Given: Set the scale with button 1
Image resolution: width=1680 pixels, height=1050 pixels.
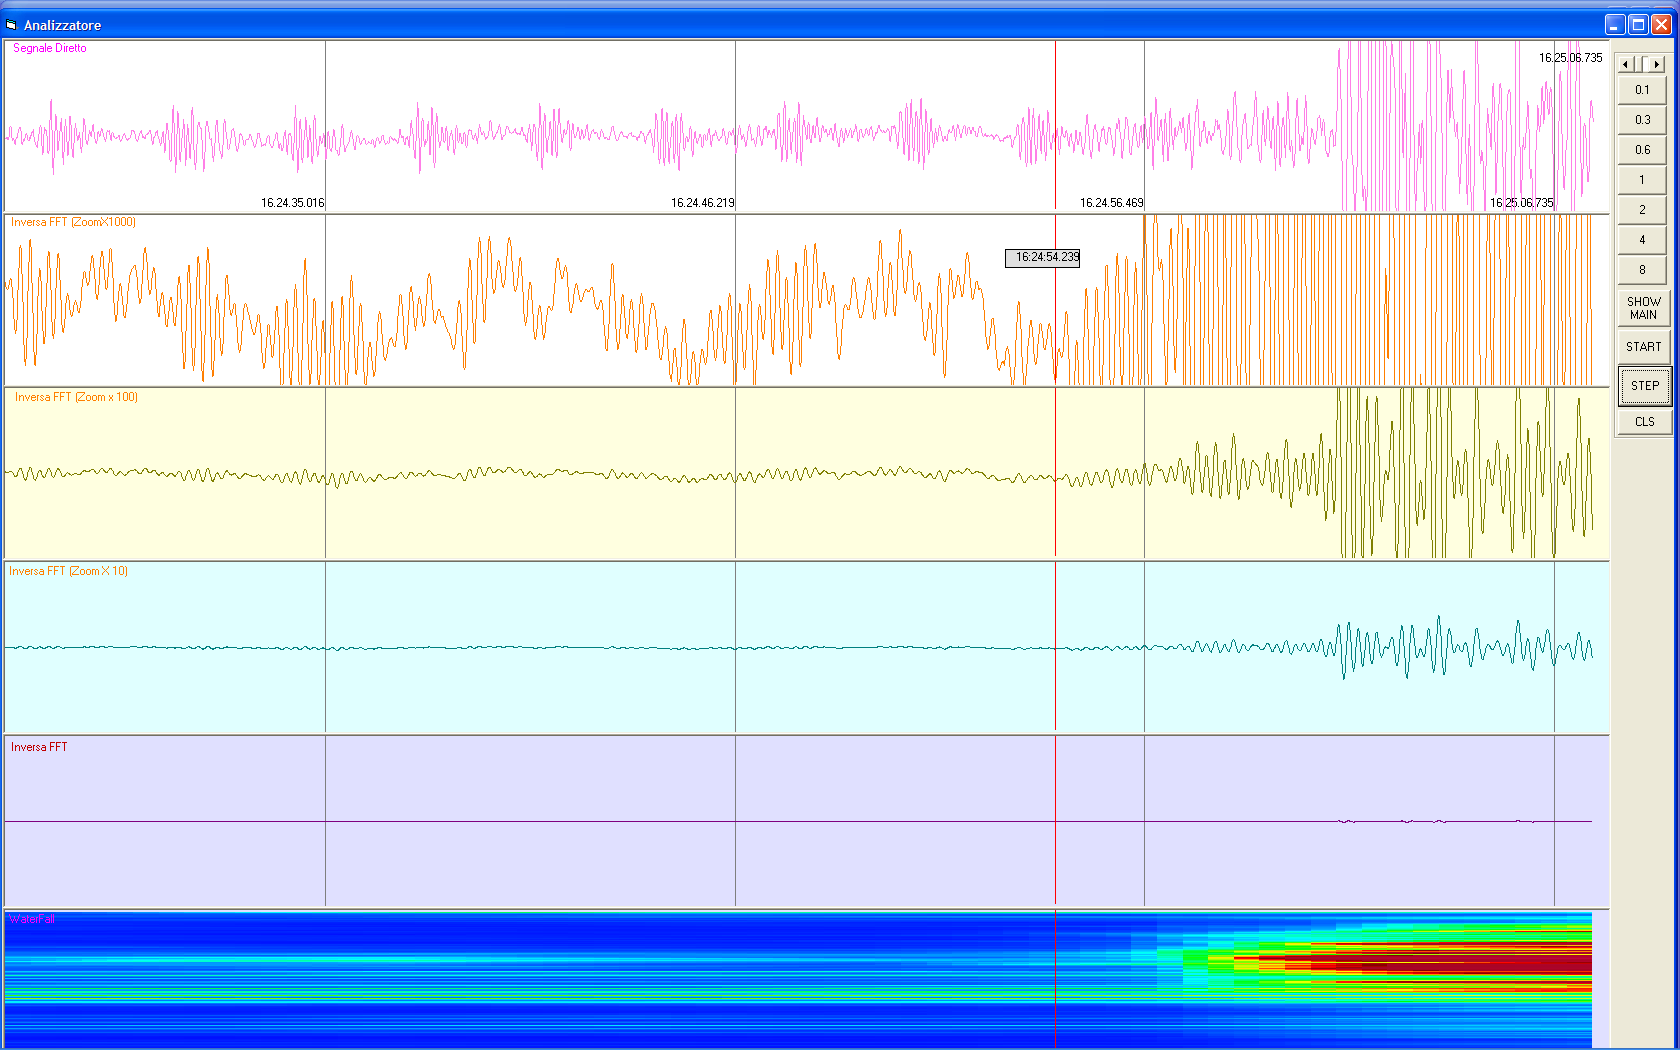Looking at the screenshot, I should [1642, 180].
